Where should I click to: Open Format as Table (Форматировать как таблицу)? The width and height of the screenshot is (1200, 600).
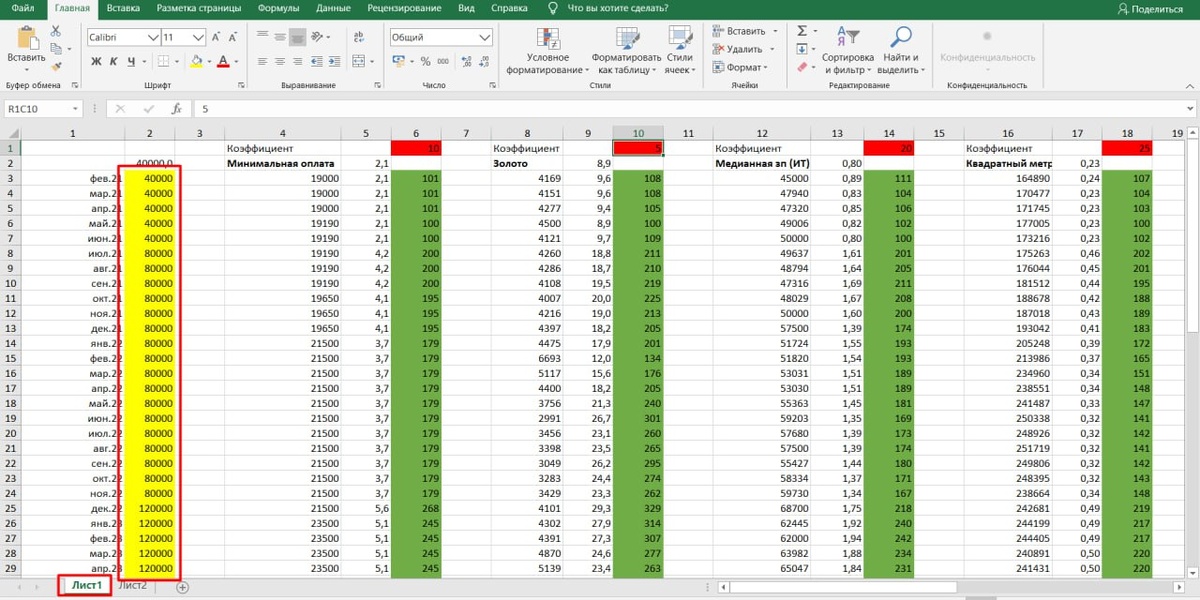[x=627, y=51]
